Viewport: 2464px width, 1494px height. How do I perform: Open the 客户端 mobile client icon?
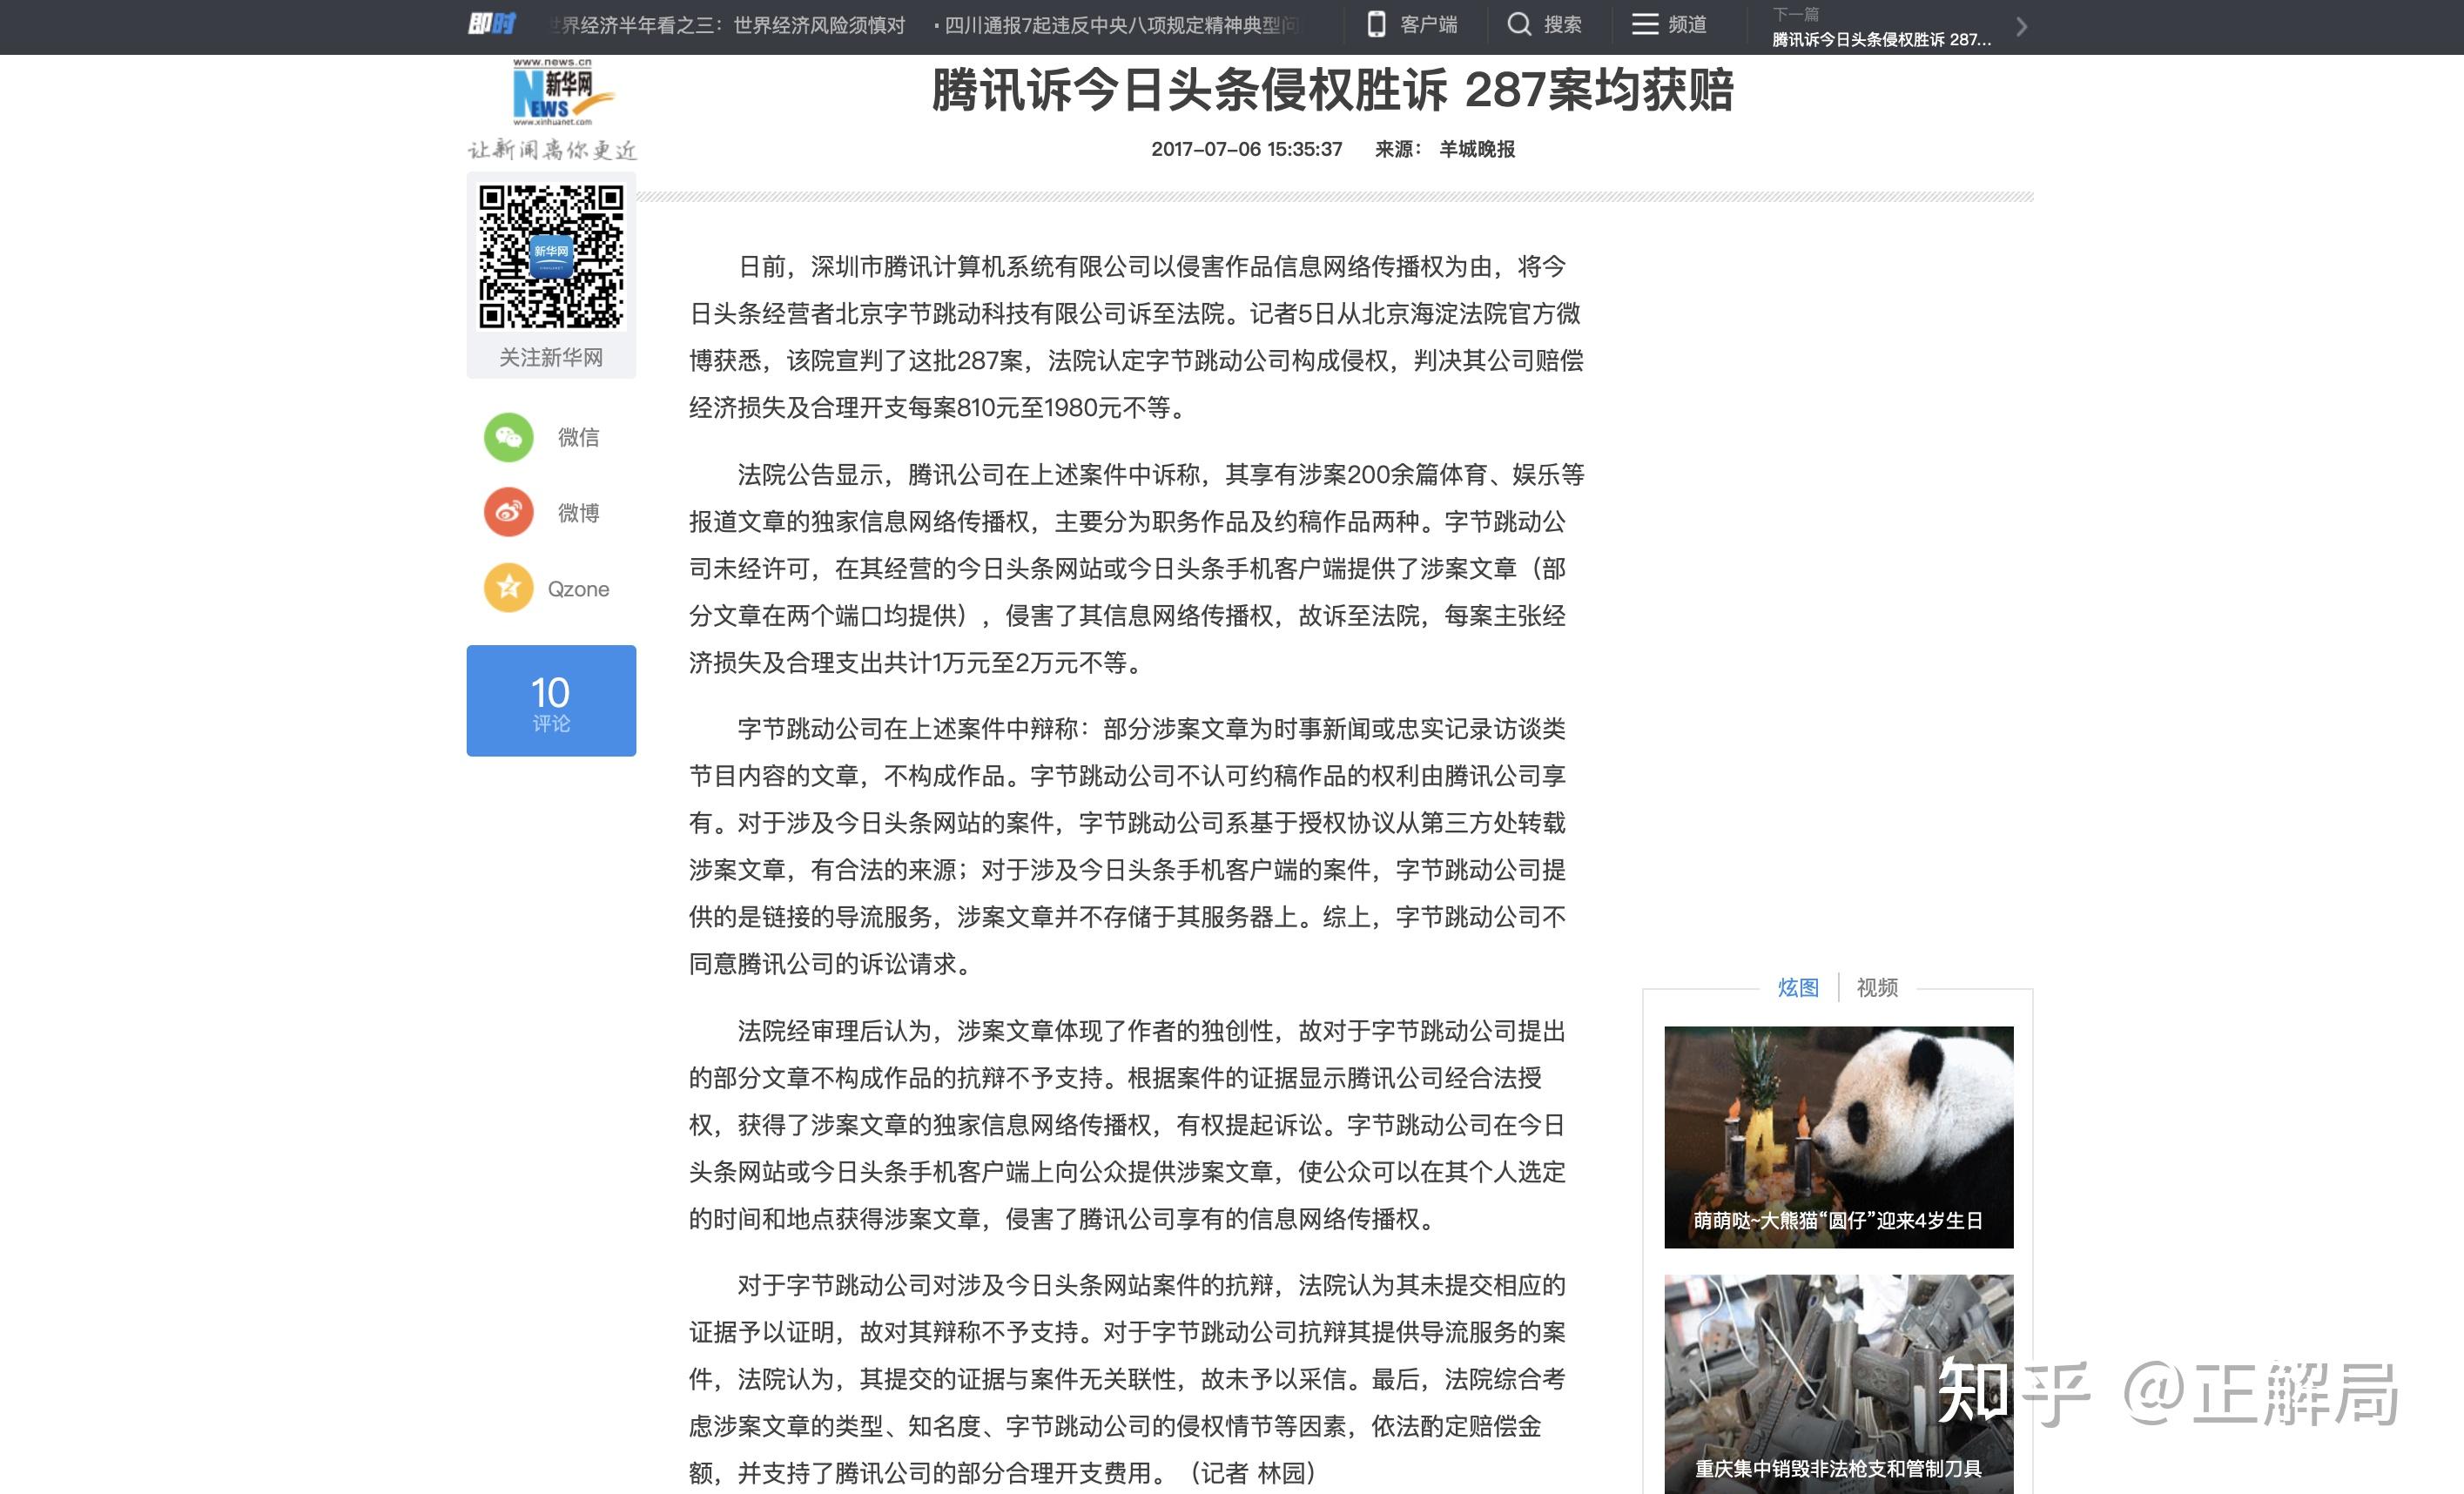pyautogui.click(x=1376, y=24)
